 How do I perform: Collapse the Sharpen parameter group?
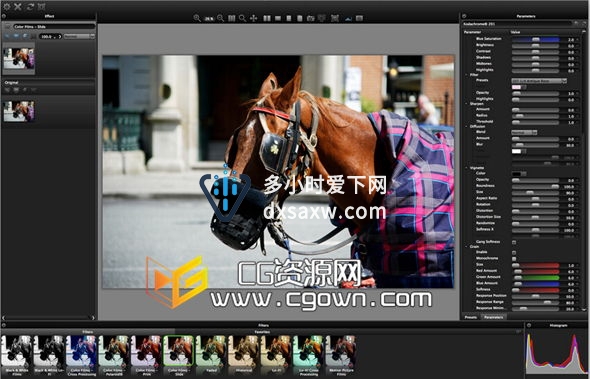467,104
